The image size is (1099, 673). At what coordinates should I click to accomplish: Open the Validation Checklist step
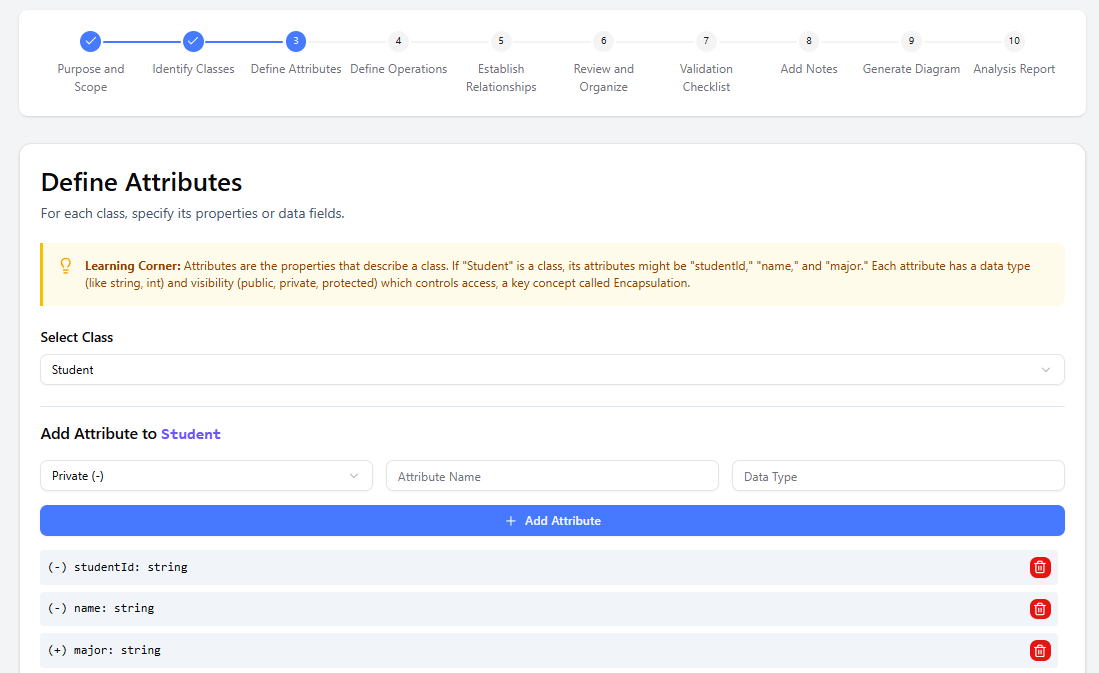coord(706,42)
